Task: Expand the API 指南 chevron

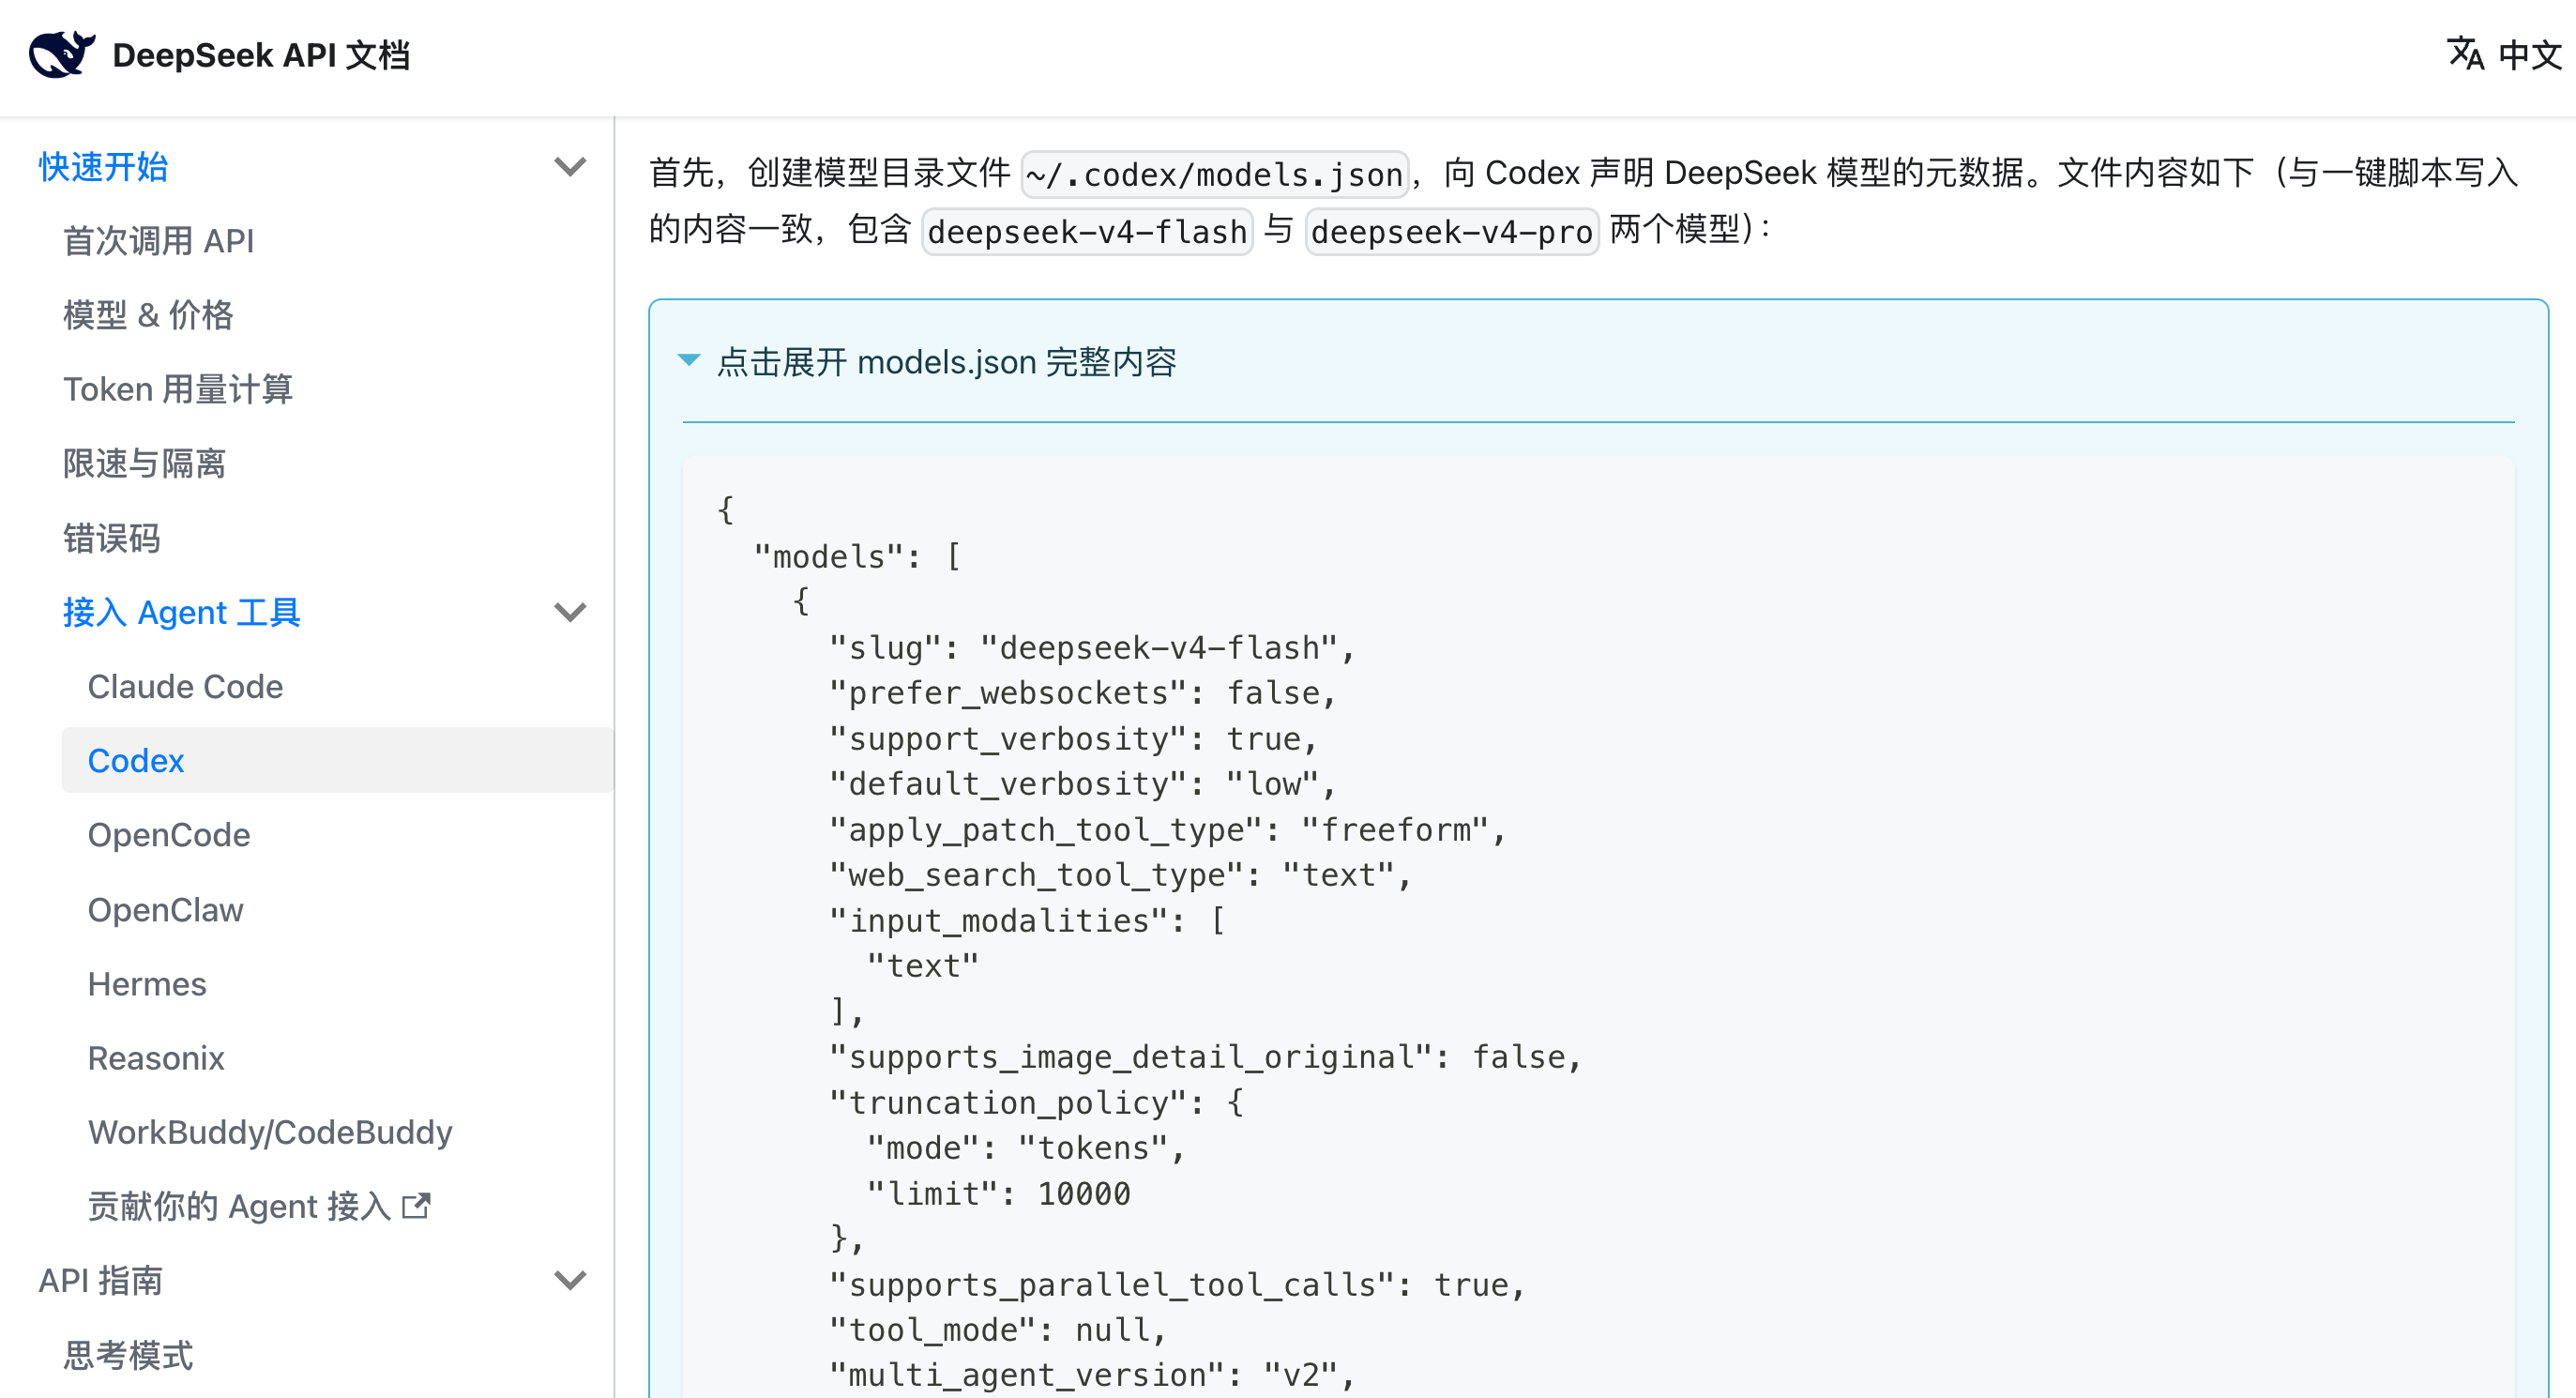Action: click(x=570, y=1280)
